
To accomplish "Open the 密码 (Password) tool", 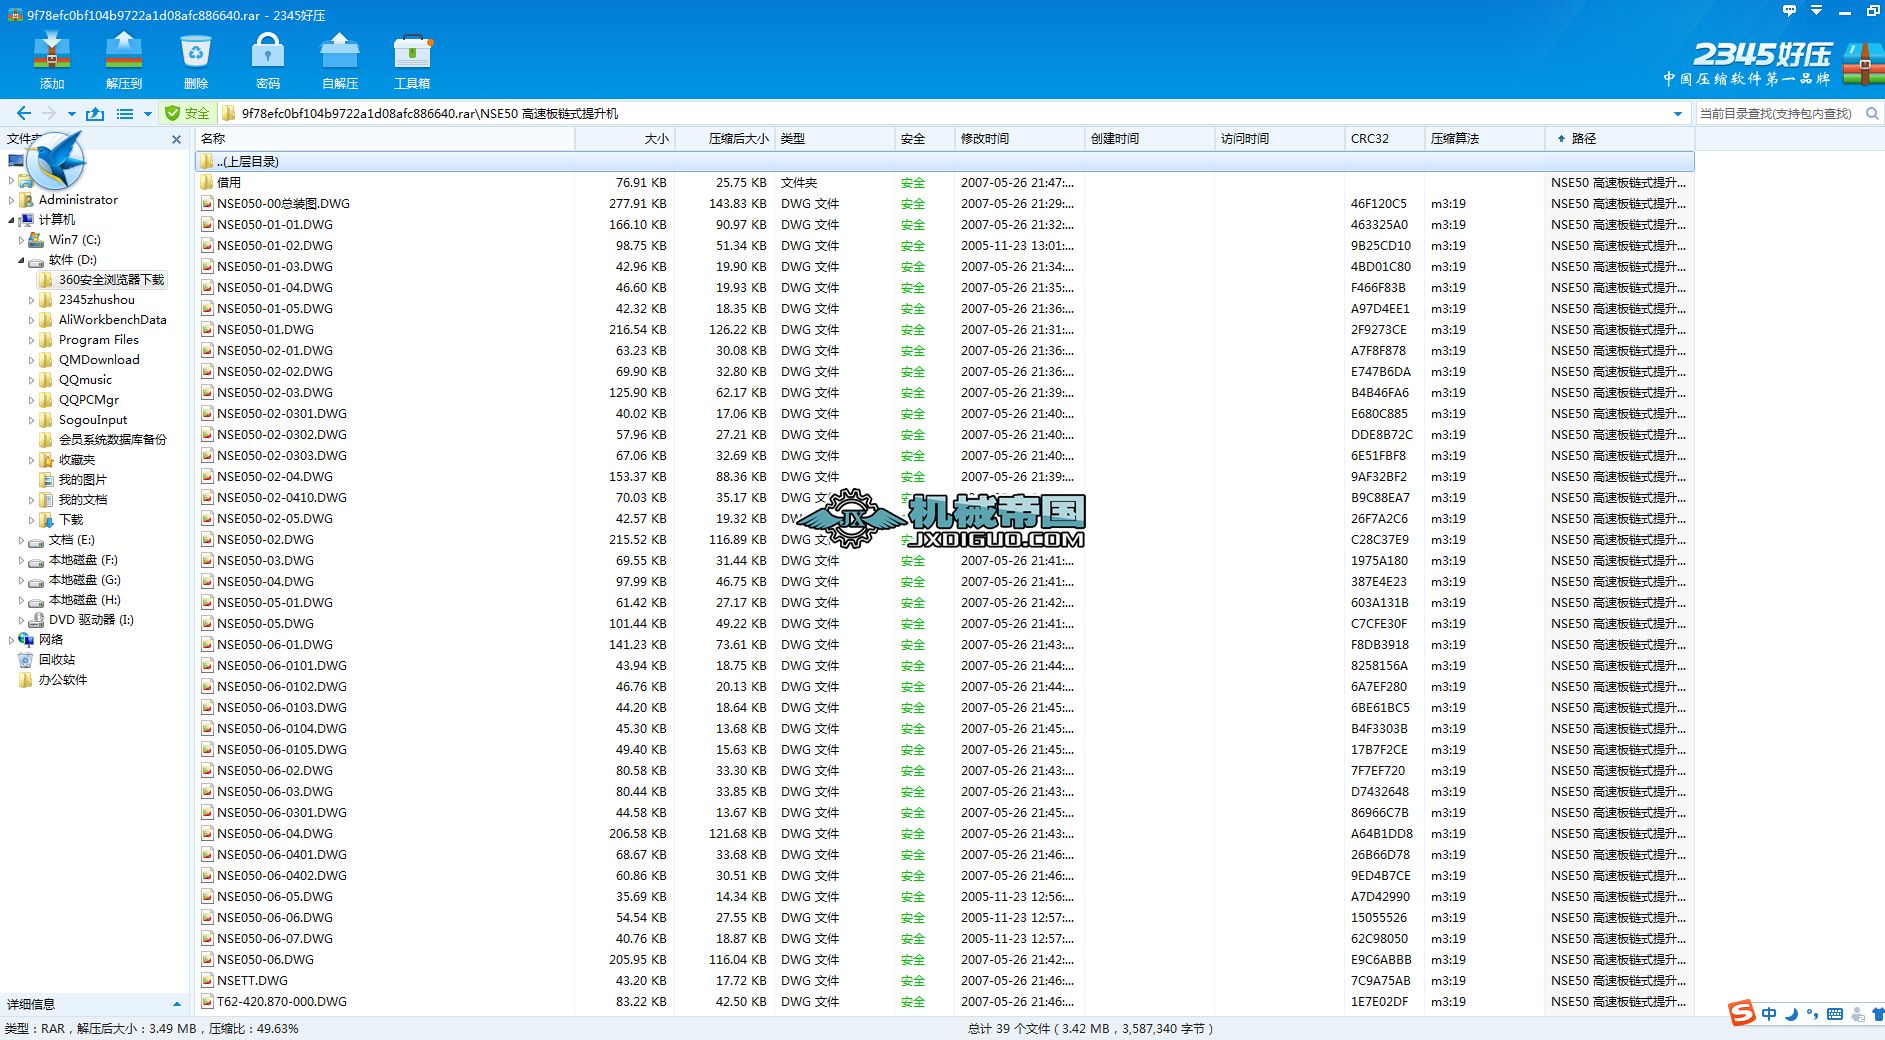I will 266,58.
